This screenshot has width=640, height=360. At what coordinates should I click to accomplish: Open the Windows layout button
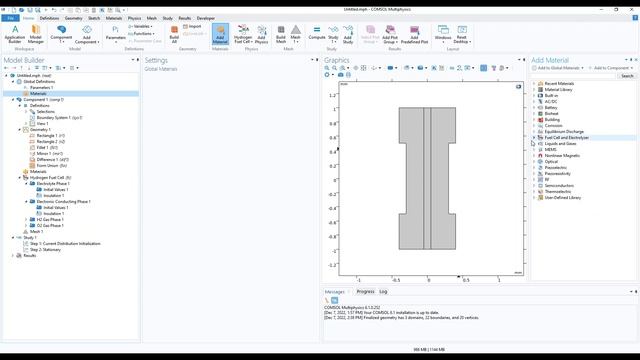coord(443,33)
